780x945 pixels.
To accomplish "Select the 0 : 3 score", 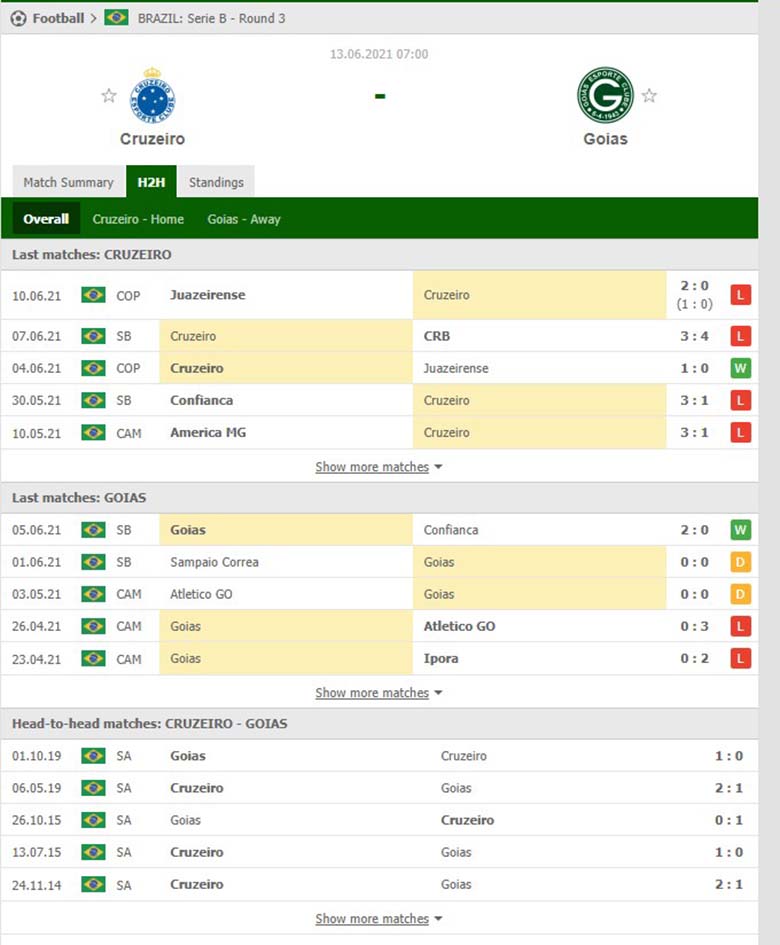I will click(x=694, y=627).
